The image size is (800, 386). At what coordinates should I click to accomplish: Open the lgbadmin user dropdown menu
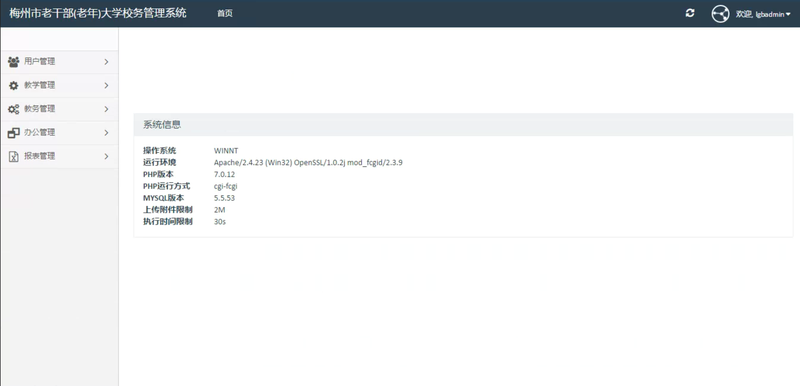(x=763, y=14)
